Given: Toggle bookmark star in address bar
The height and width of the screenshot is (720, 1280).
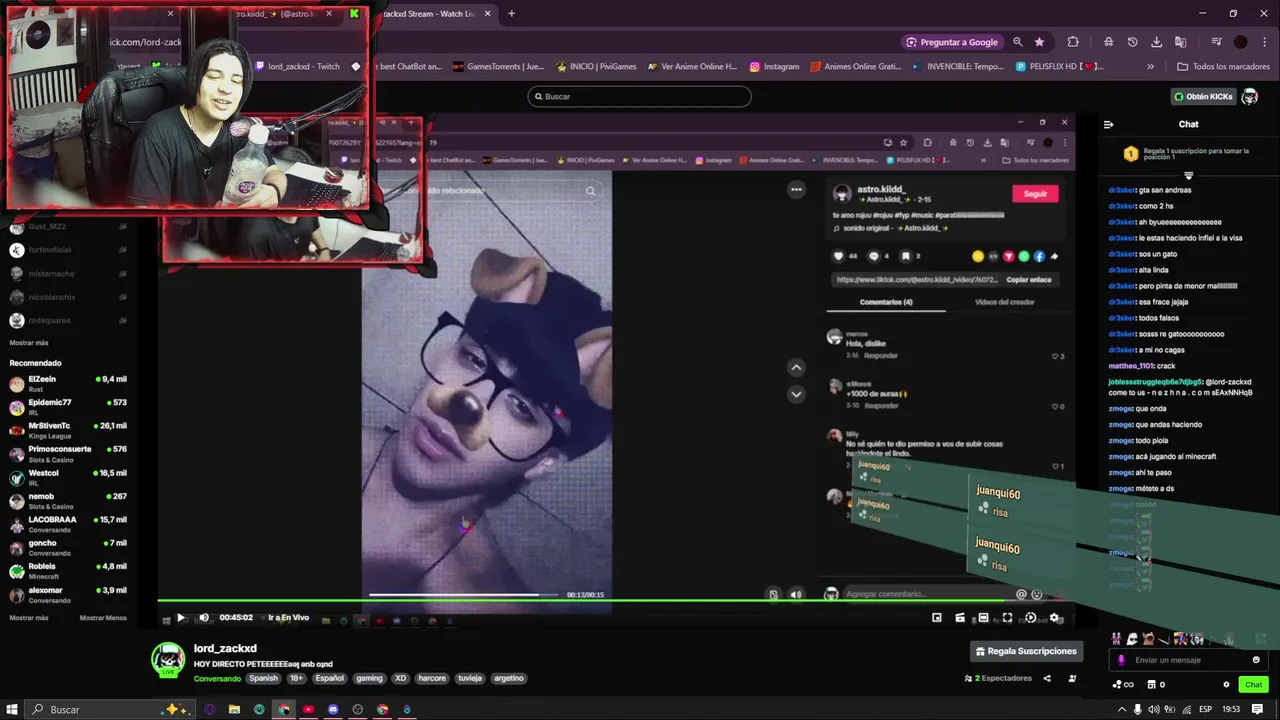Looking at the screenshot, I should pos(1040,42).
